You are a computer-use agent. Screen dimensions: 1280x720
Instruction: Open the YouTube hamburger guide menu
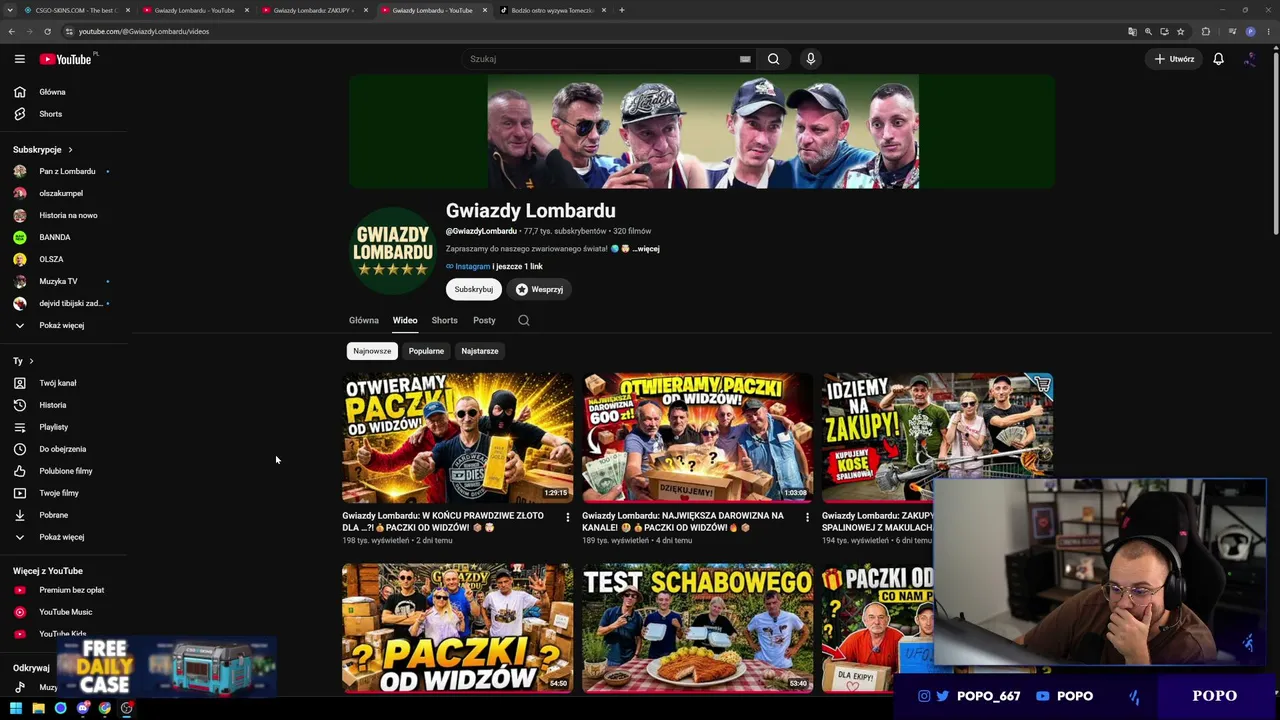pyautogui.click(x=19, y=59)
